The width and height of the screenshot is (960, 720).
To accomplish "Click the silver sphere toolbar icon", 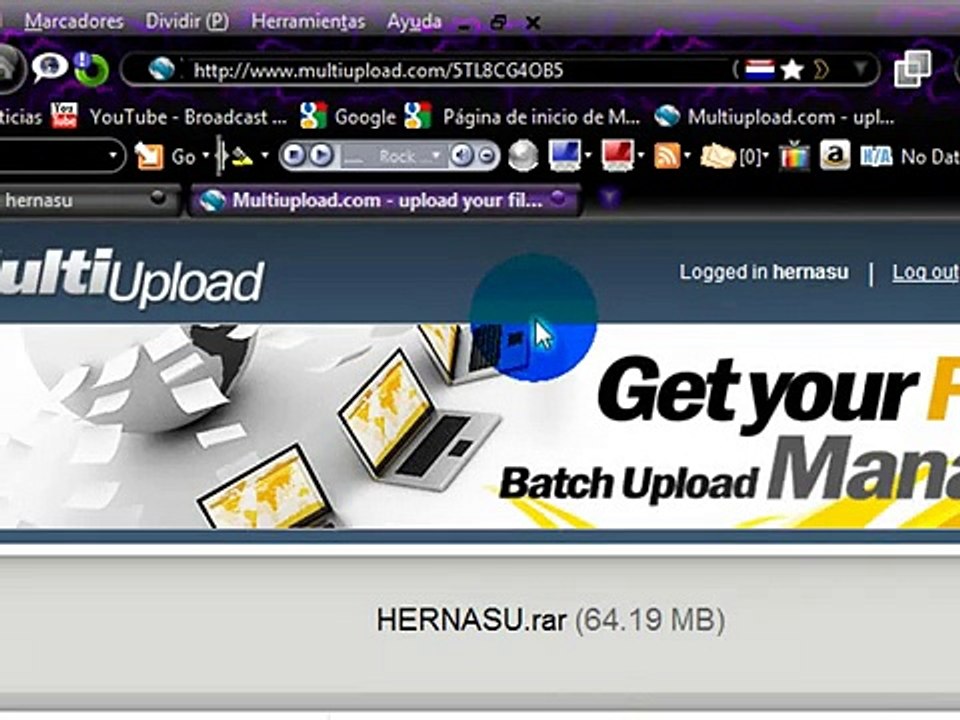I will [x=523, y=156].
